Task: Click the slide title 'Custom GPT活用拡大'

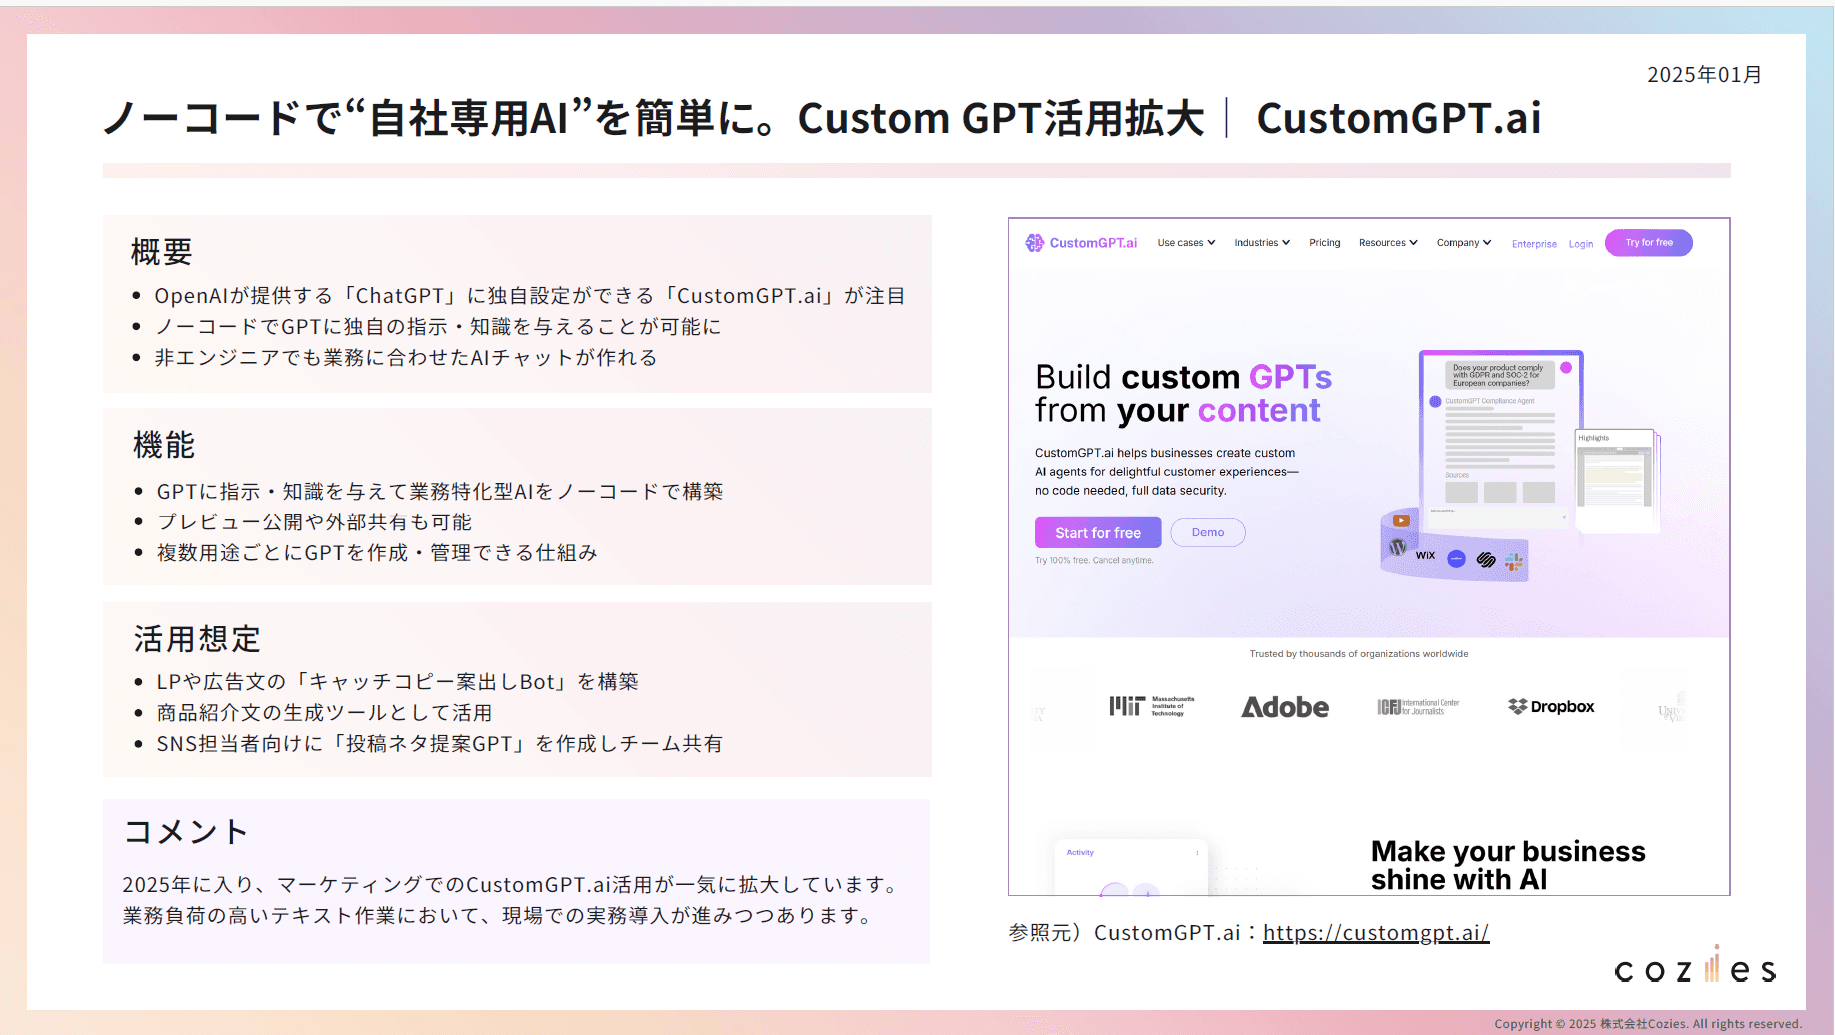Action: click(x=1000, y=118)
